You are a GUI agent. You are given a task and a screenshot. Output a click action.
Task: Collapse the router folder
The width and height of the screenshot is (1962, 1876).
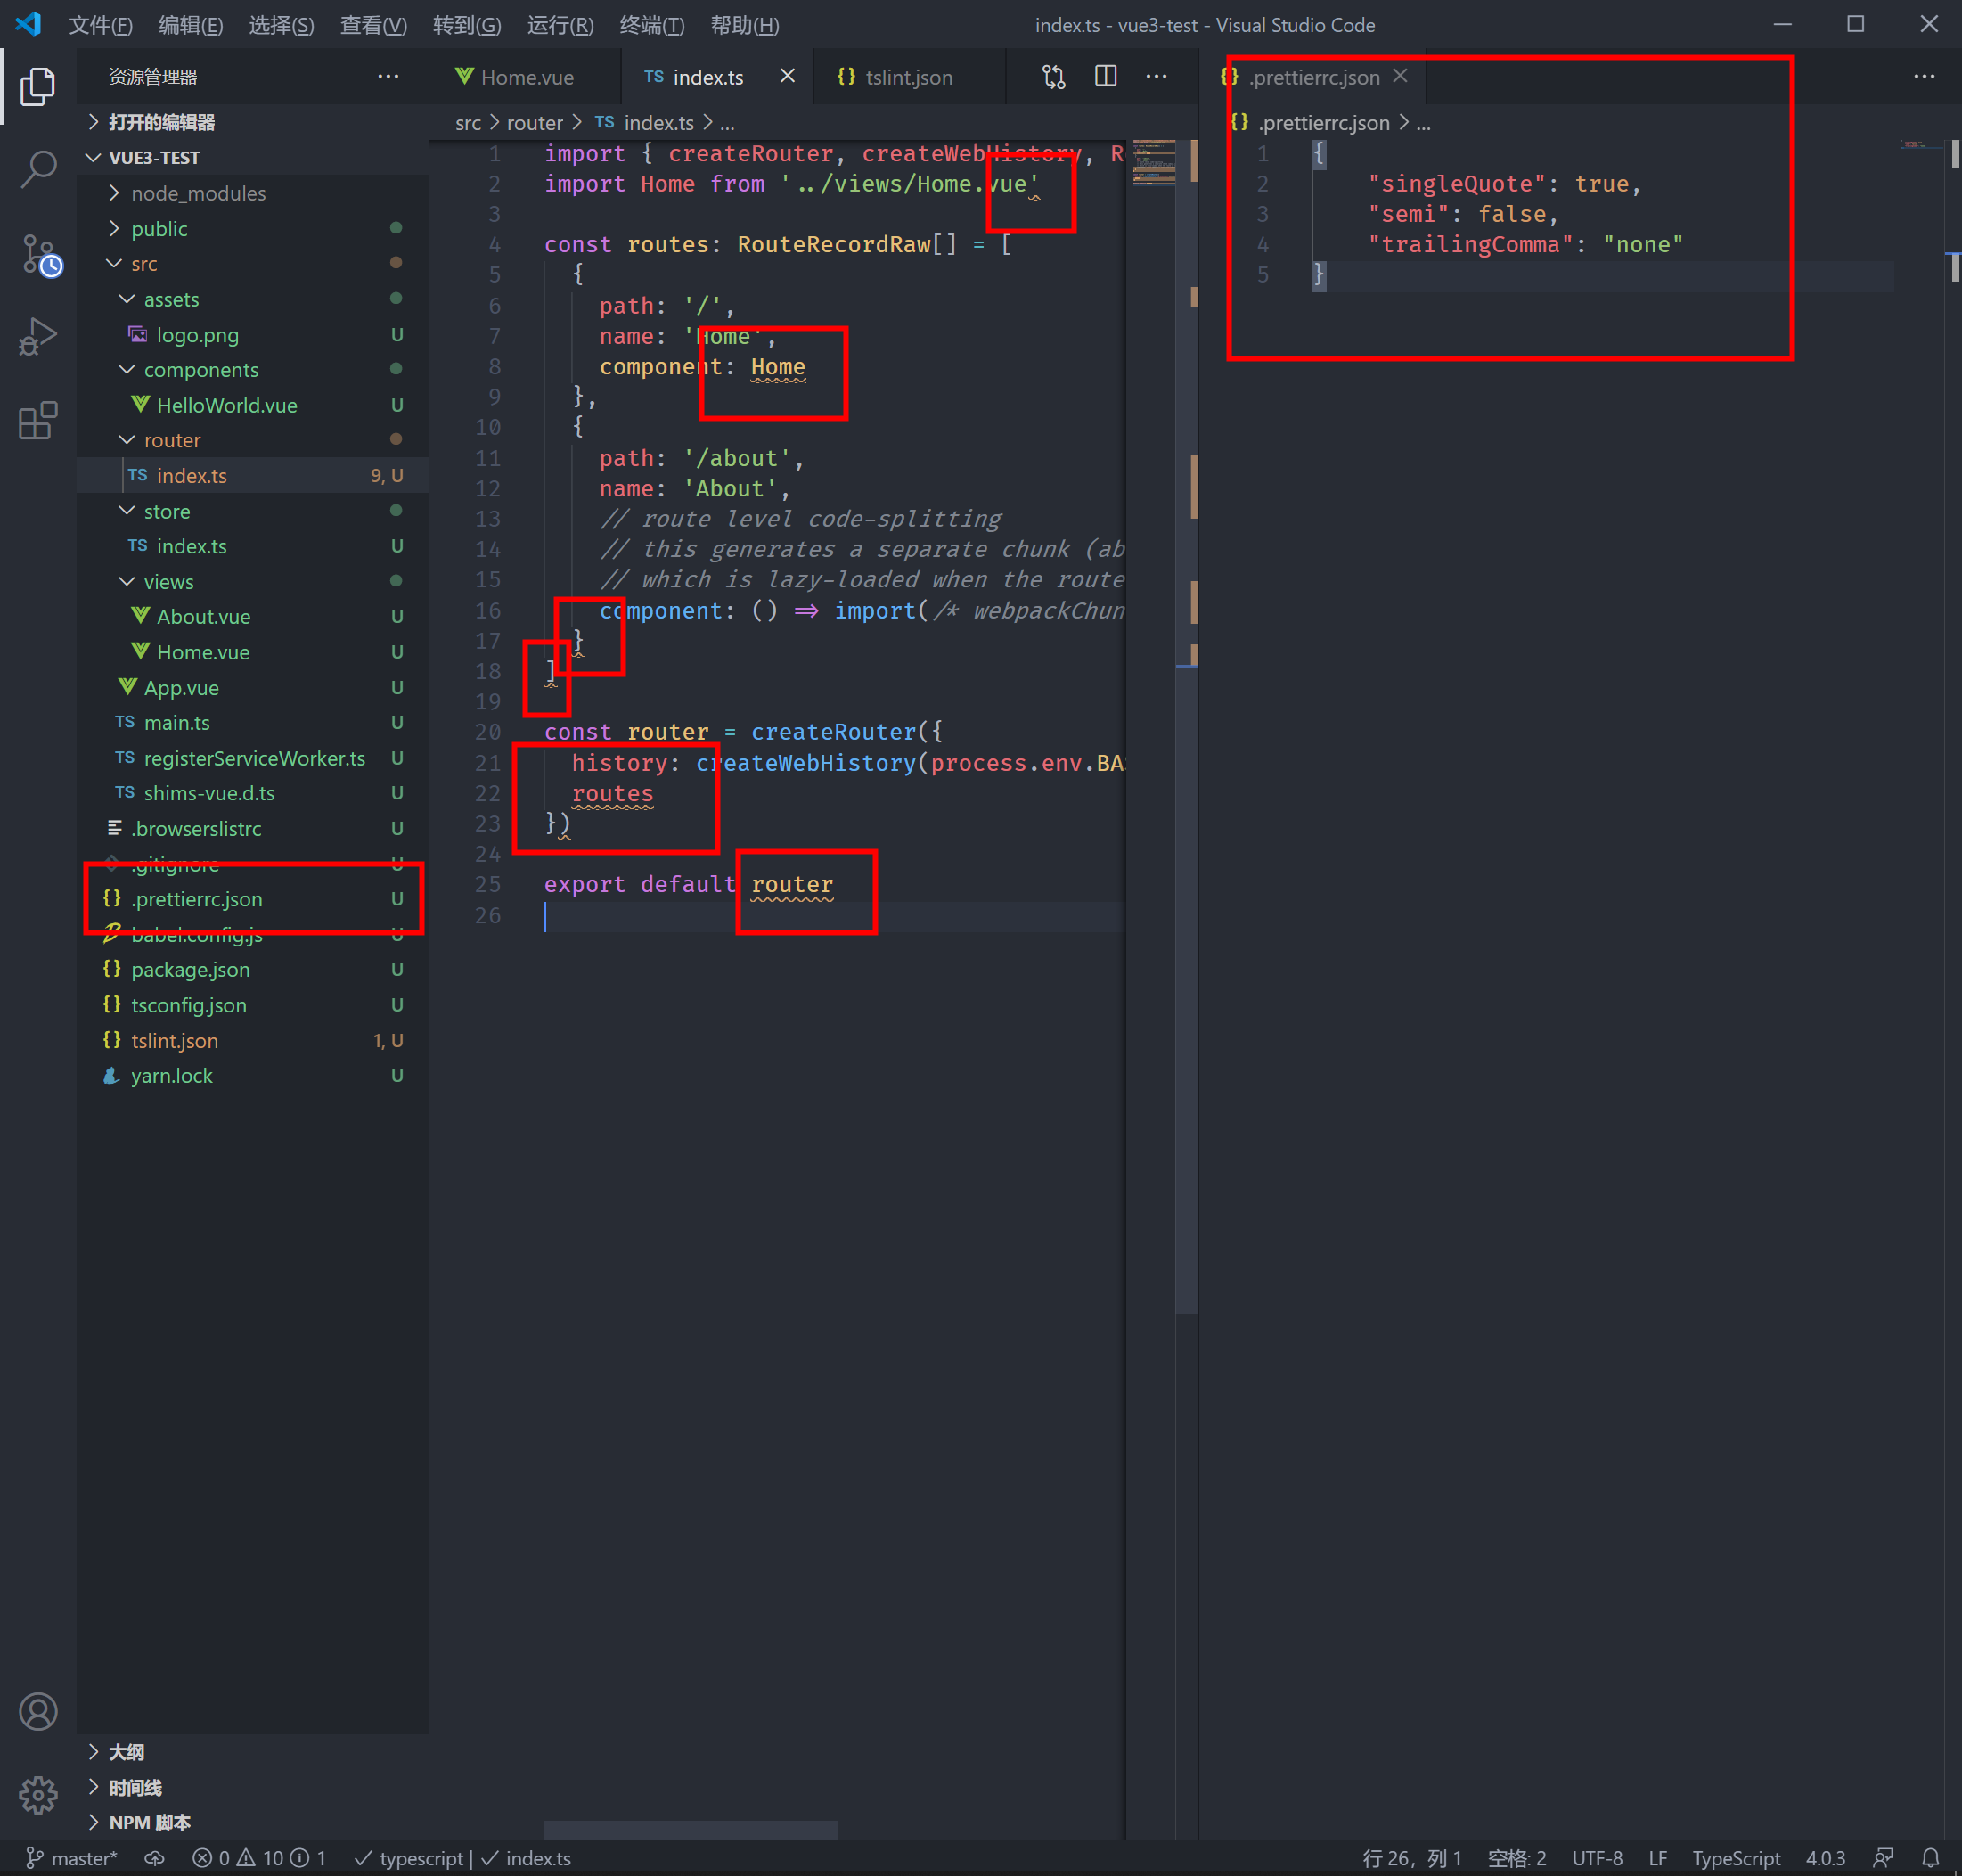[x=171, y=440]
